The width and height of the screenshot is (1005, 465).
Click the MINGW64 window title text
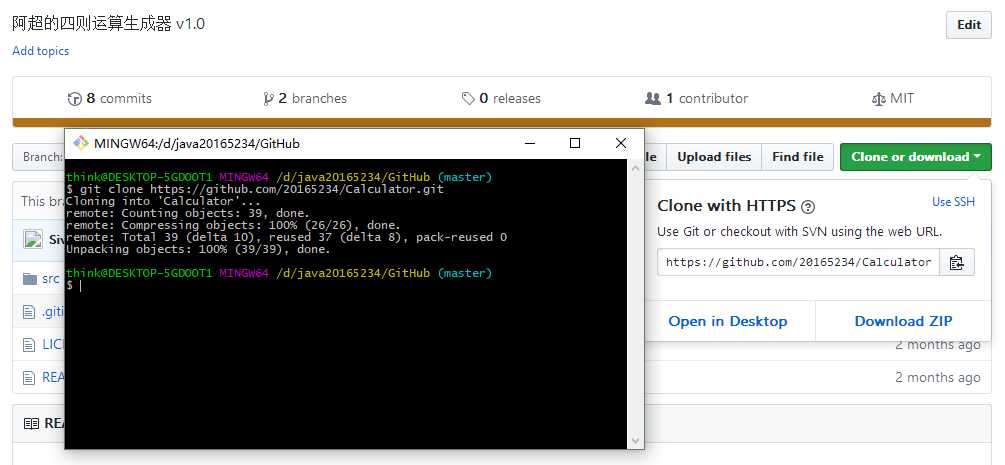tap(197, 144)
